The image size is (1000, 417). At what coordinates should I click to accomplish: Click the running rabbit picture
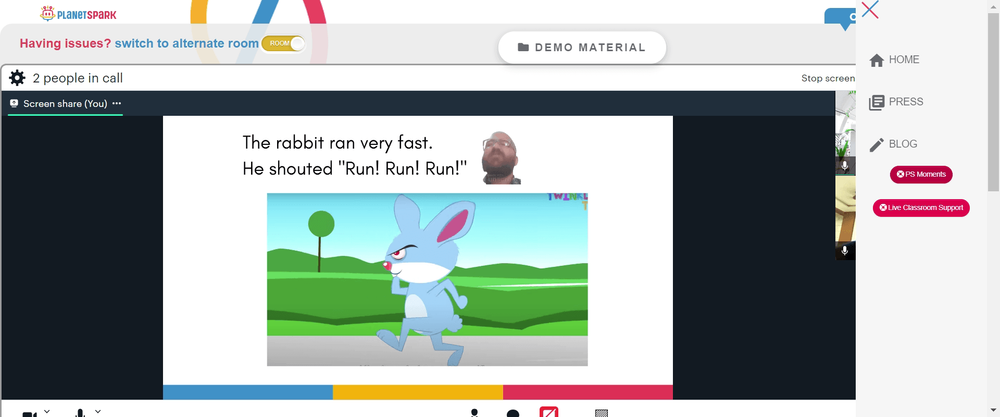pyautogui.click(x=427, y=279)
